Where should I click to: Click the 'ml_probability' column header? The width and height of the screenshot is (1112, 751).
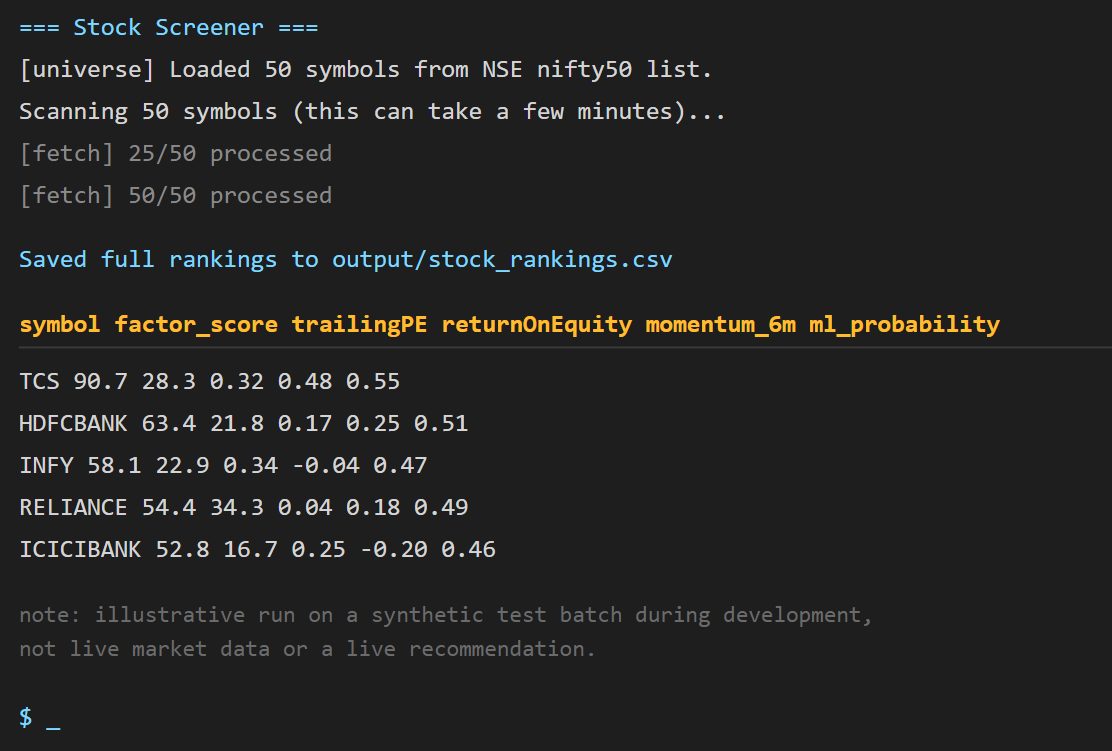tap(904, 324)
